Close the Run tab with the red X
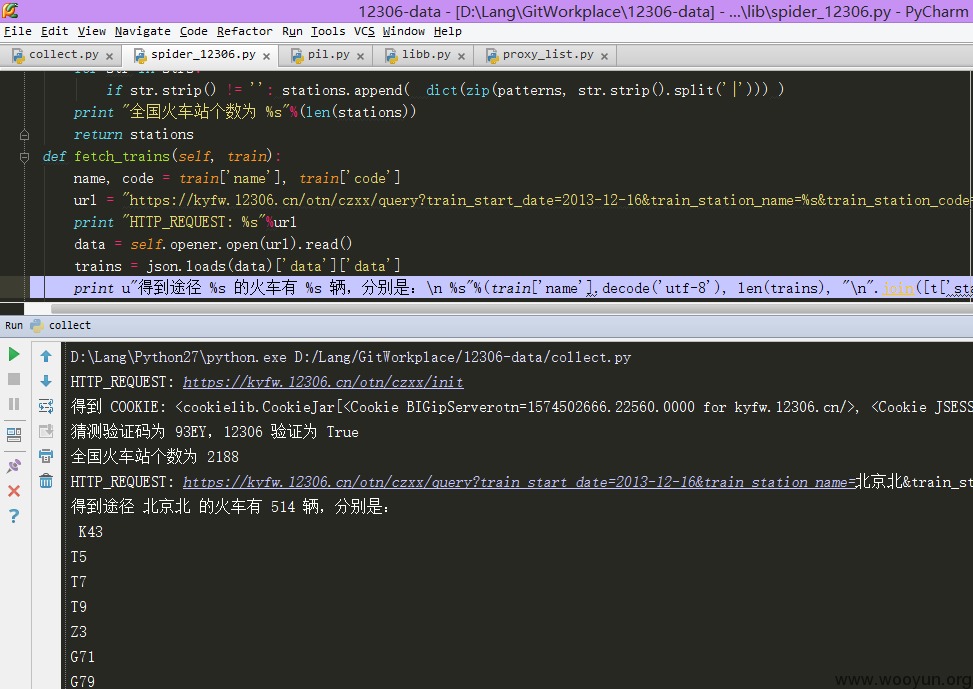Image resolution: width=973 pixels, height=689 pixels. (x=14, y=491)
